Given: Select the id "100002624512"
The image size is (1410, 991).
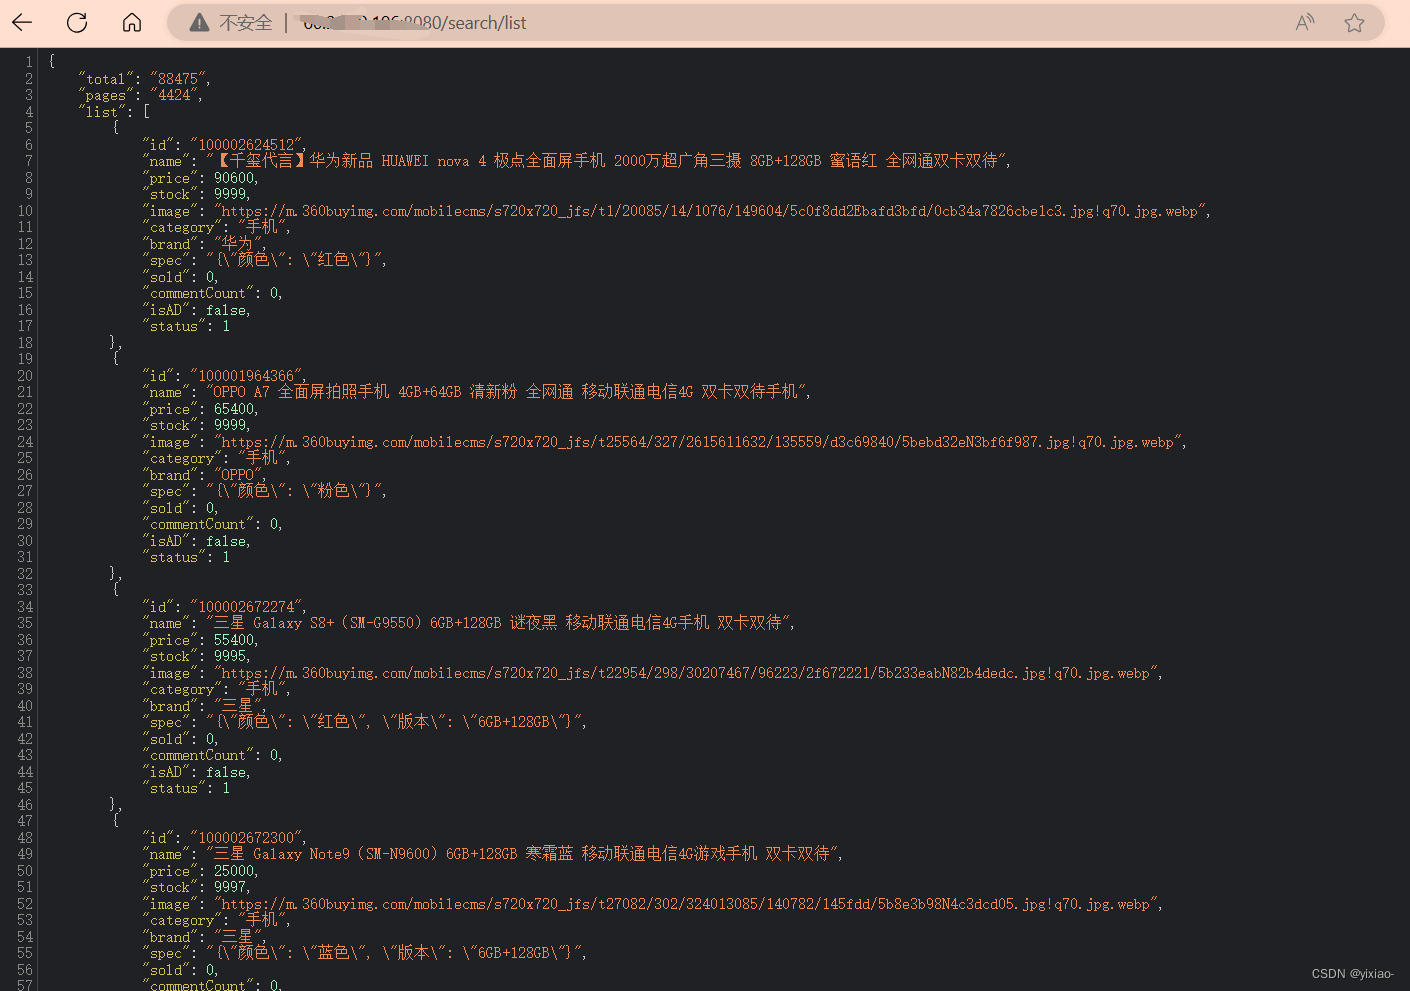Looking at the screenshot, I should [x=246, y=145].
